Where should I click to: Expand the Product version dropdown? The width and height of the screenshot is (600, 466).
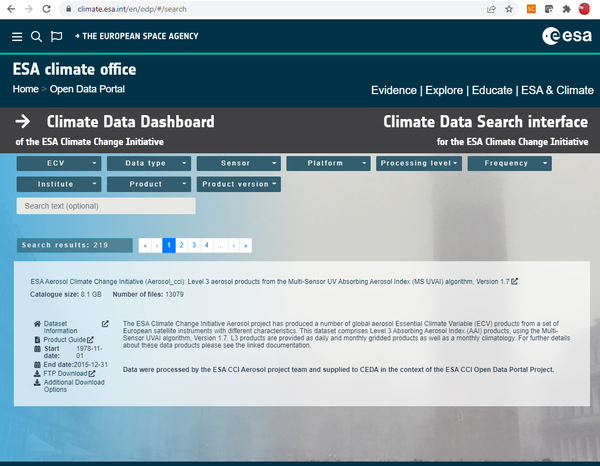coord(239,184)
